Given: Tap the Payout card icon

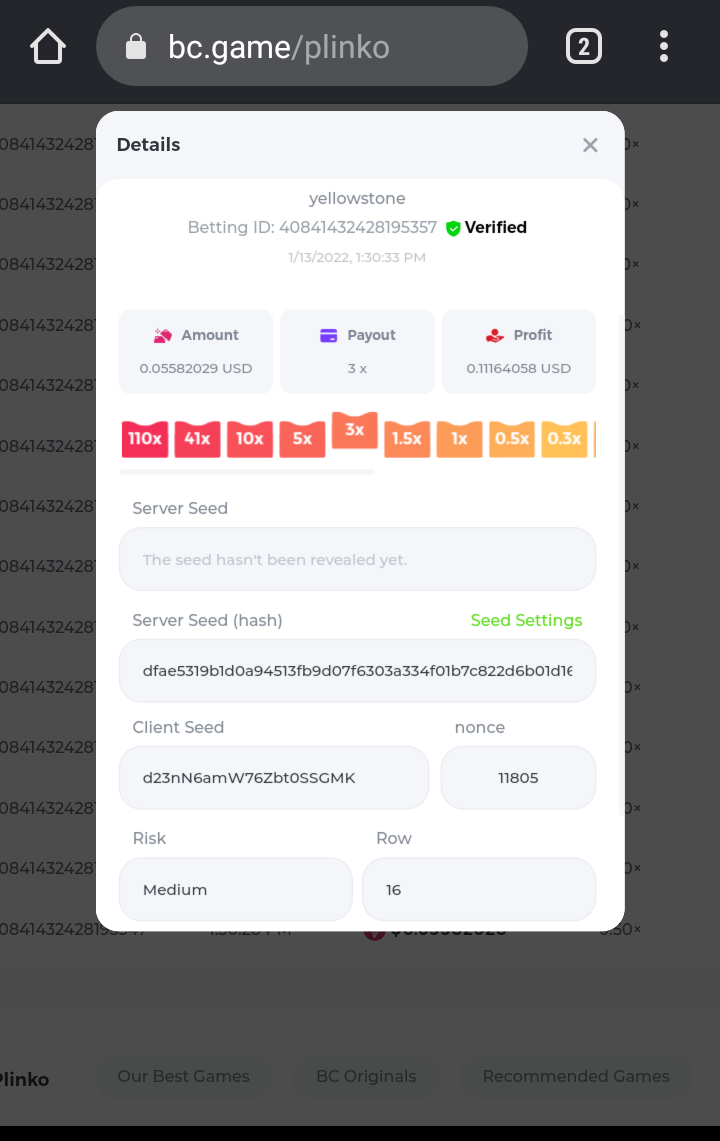Looking at the screenshot, I should point(328,336).
